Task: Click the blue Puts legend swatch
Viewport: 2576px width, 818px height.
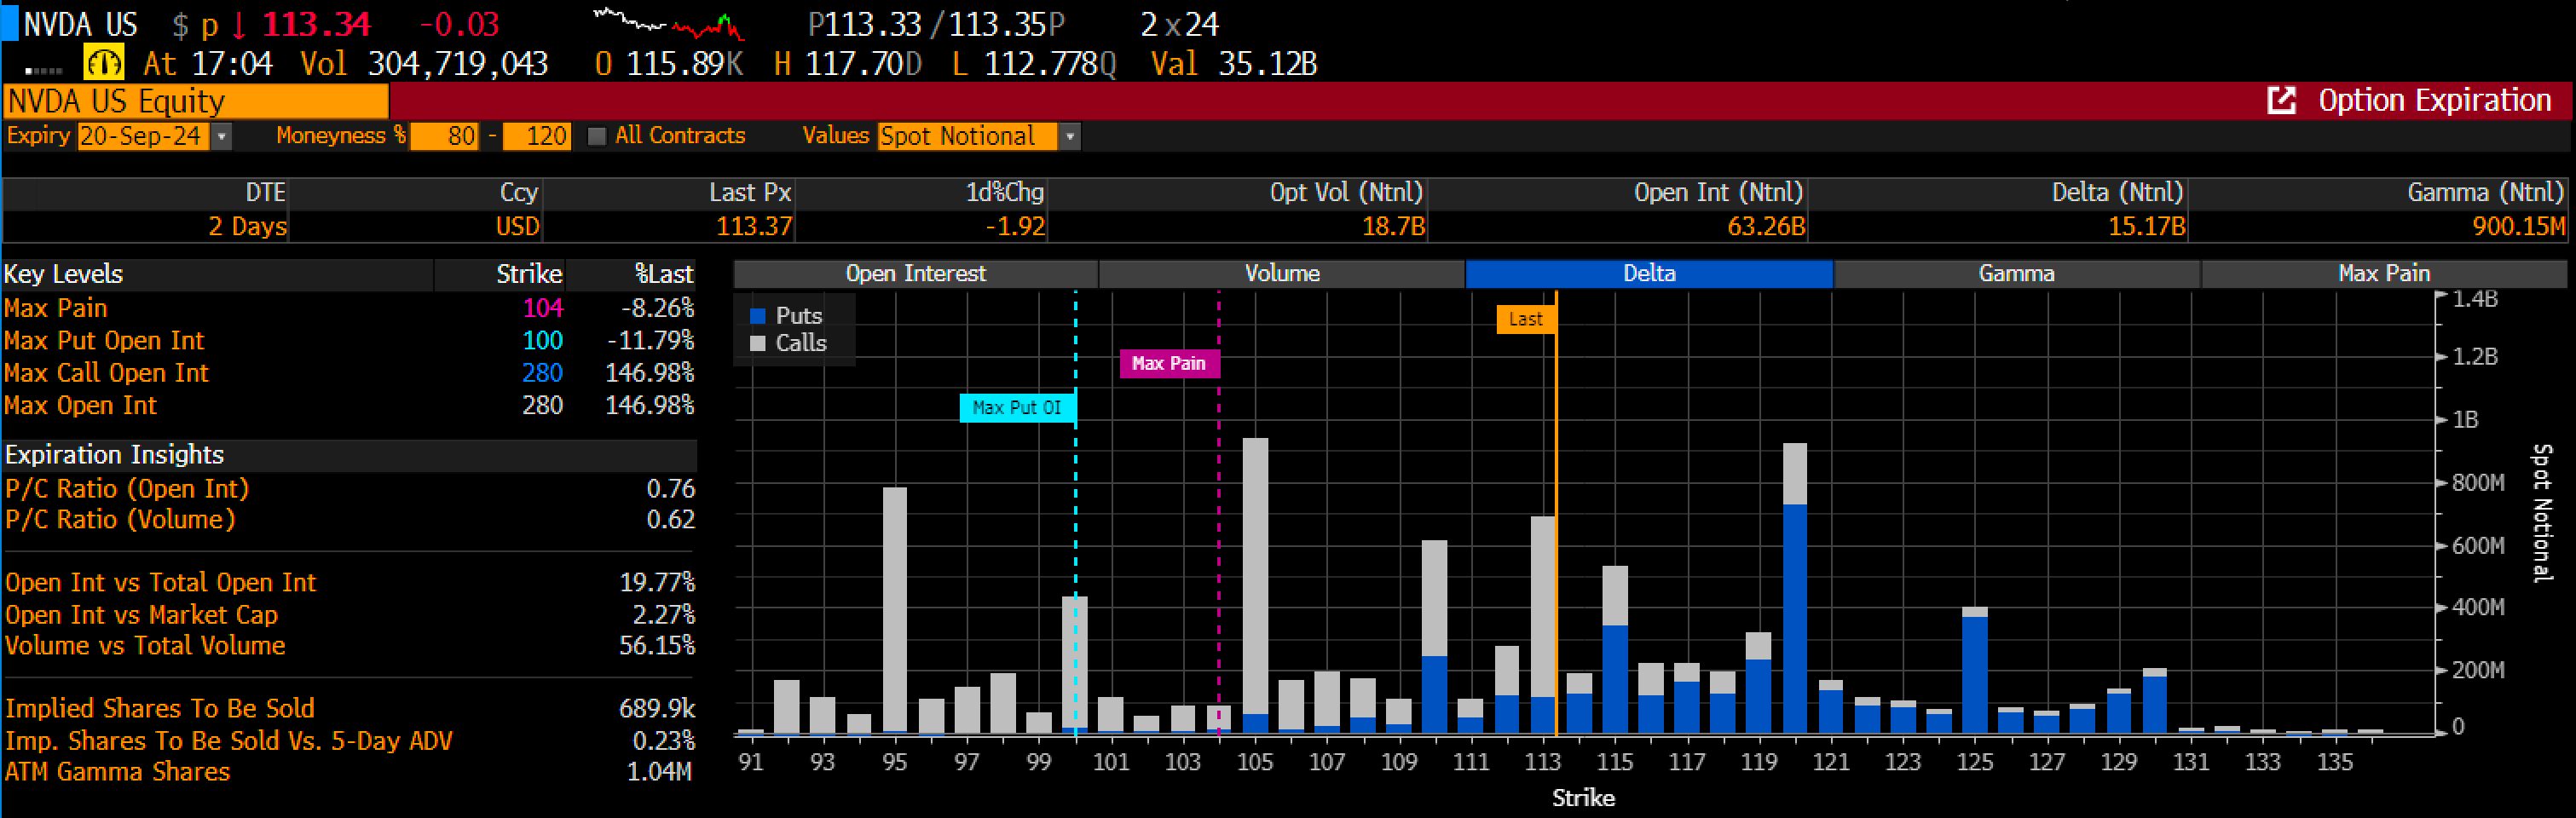Action: click(x=758, y=316)
